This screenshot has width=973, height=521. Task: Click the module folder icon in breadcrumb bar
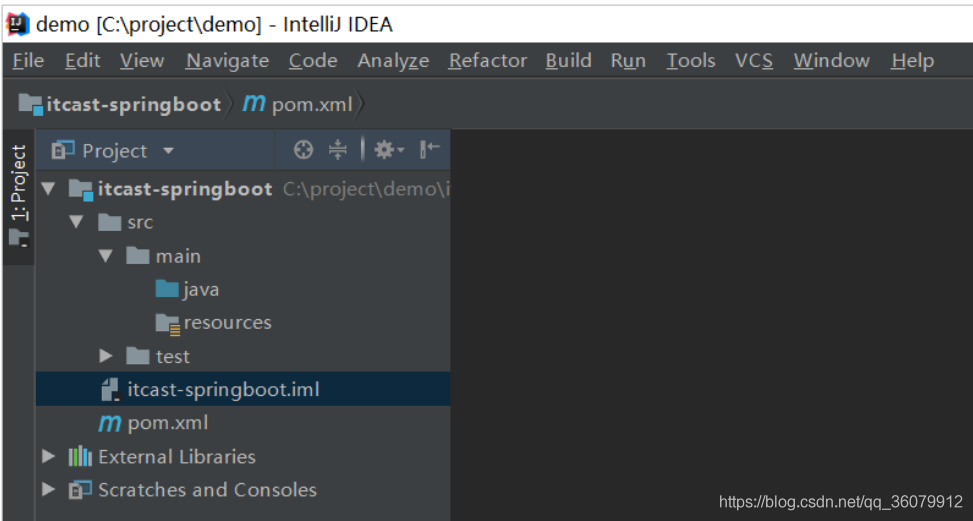point(30,104)
